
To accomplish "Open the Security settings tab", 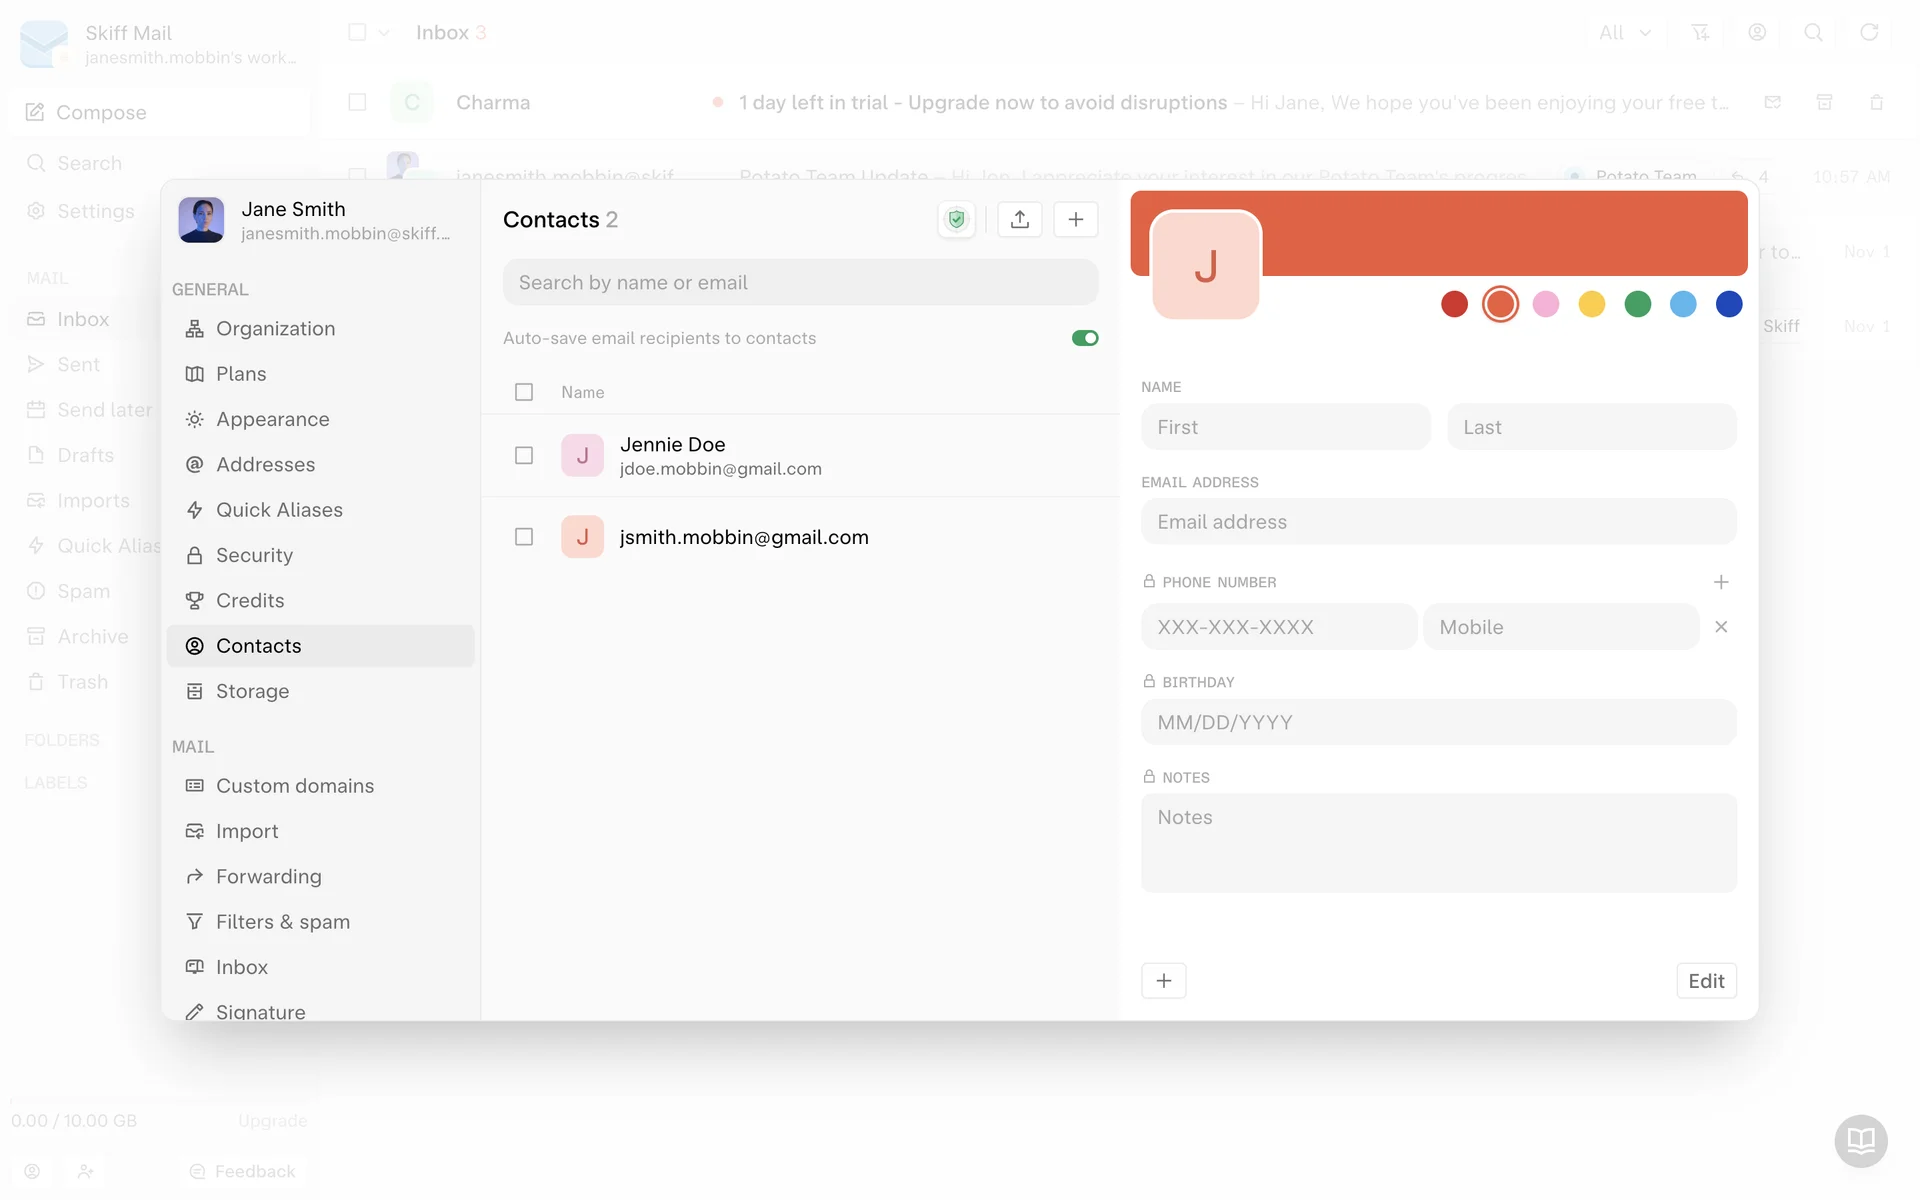I will [x=254, y=555].
